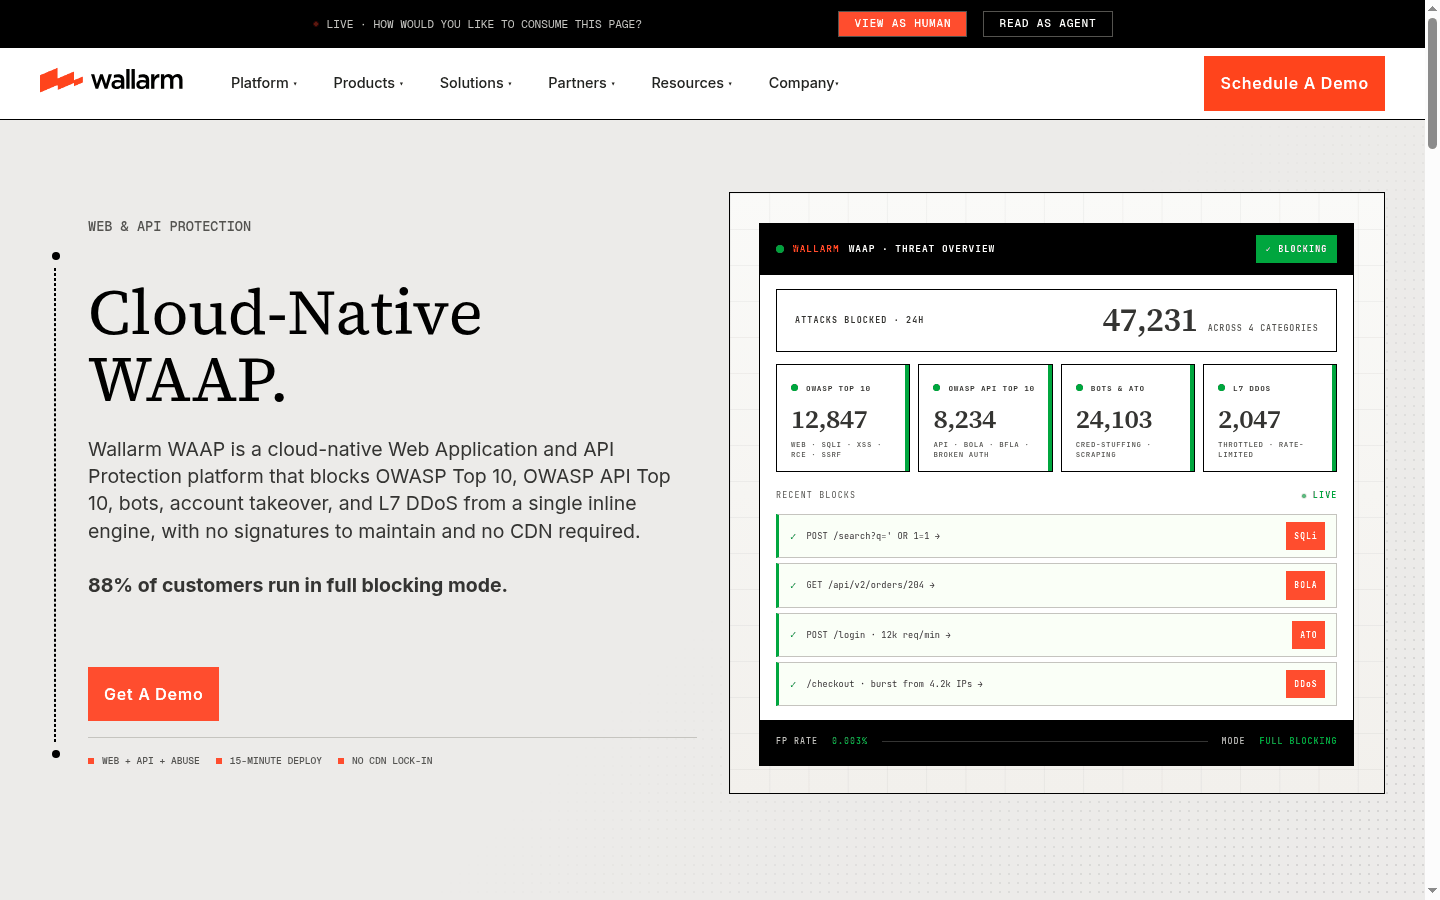Click the BOLA tag
This screenshot has width=1440, height=900.
tap(1305, 585)
